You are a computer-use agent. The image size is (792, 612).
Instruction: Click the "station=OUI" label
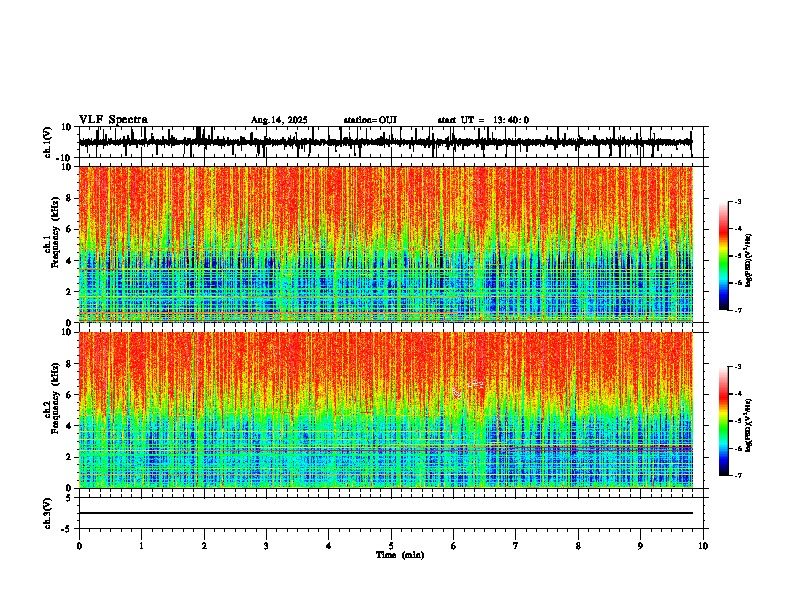370,120
